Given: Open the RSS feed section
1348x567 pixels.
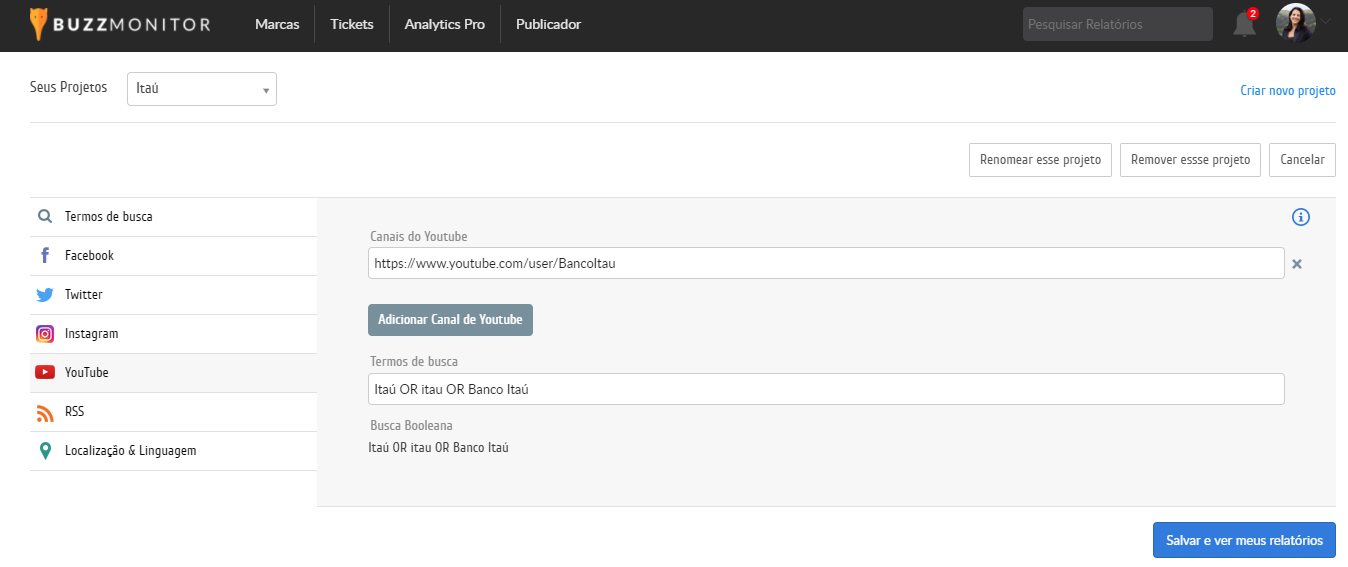Looking at the screenshot, I should [74, 412].
